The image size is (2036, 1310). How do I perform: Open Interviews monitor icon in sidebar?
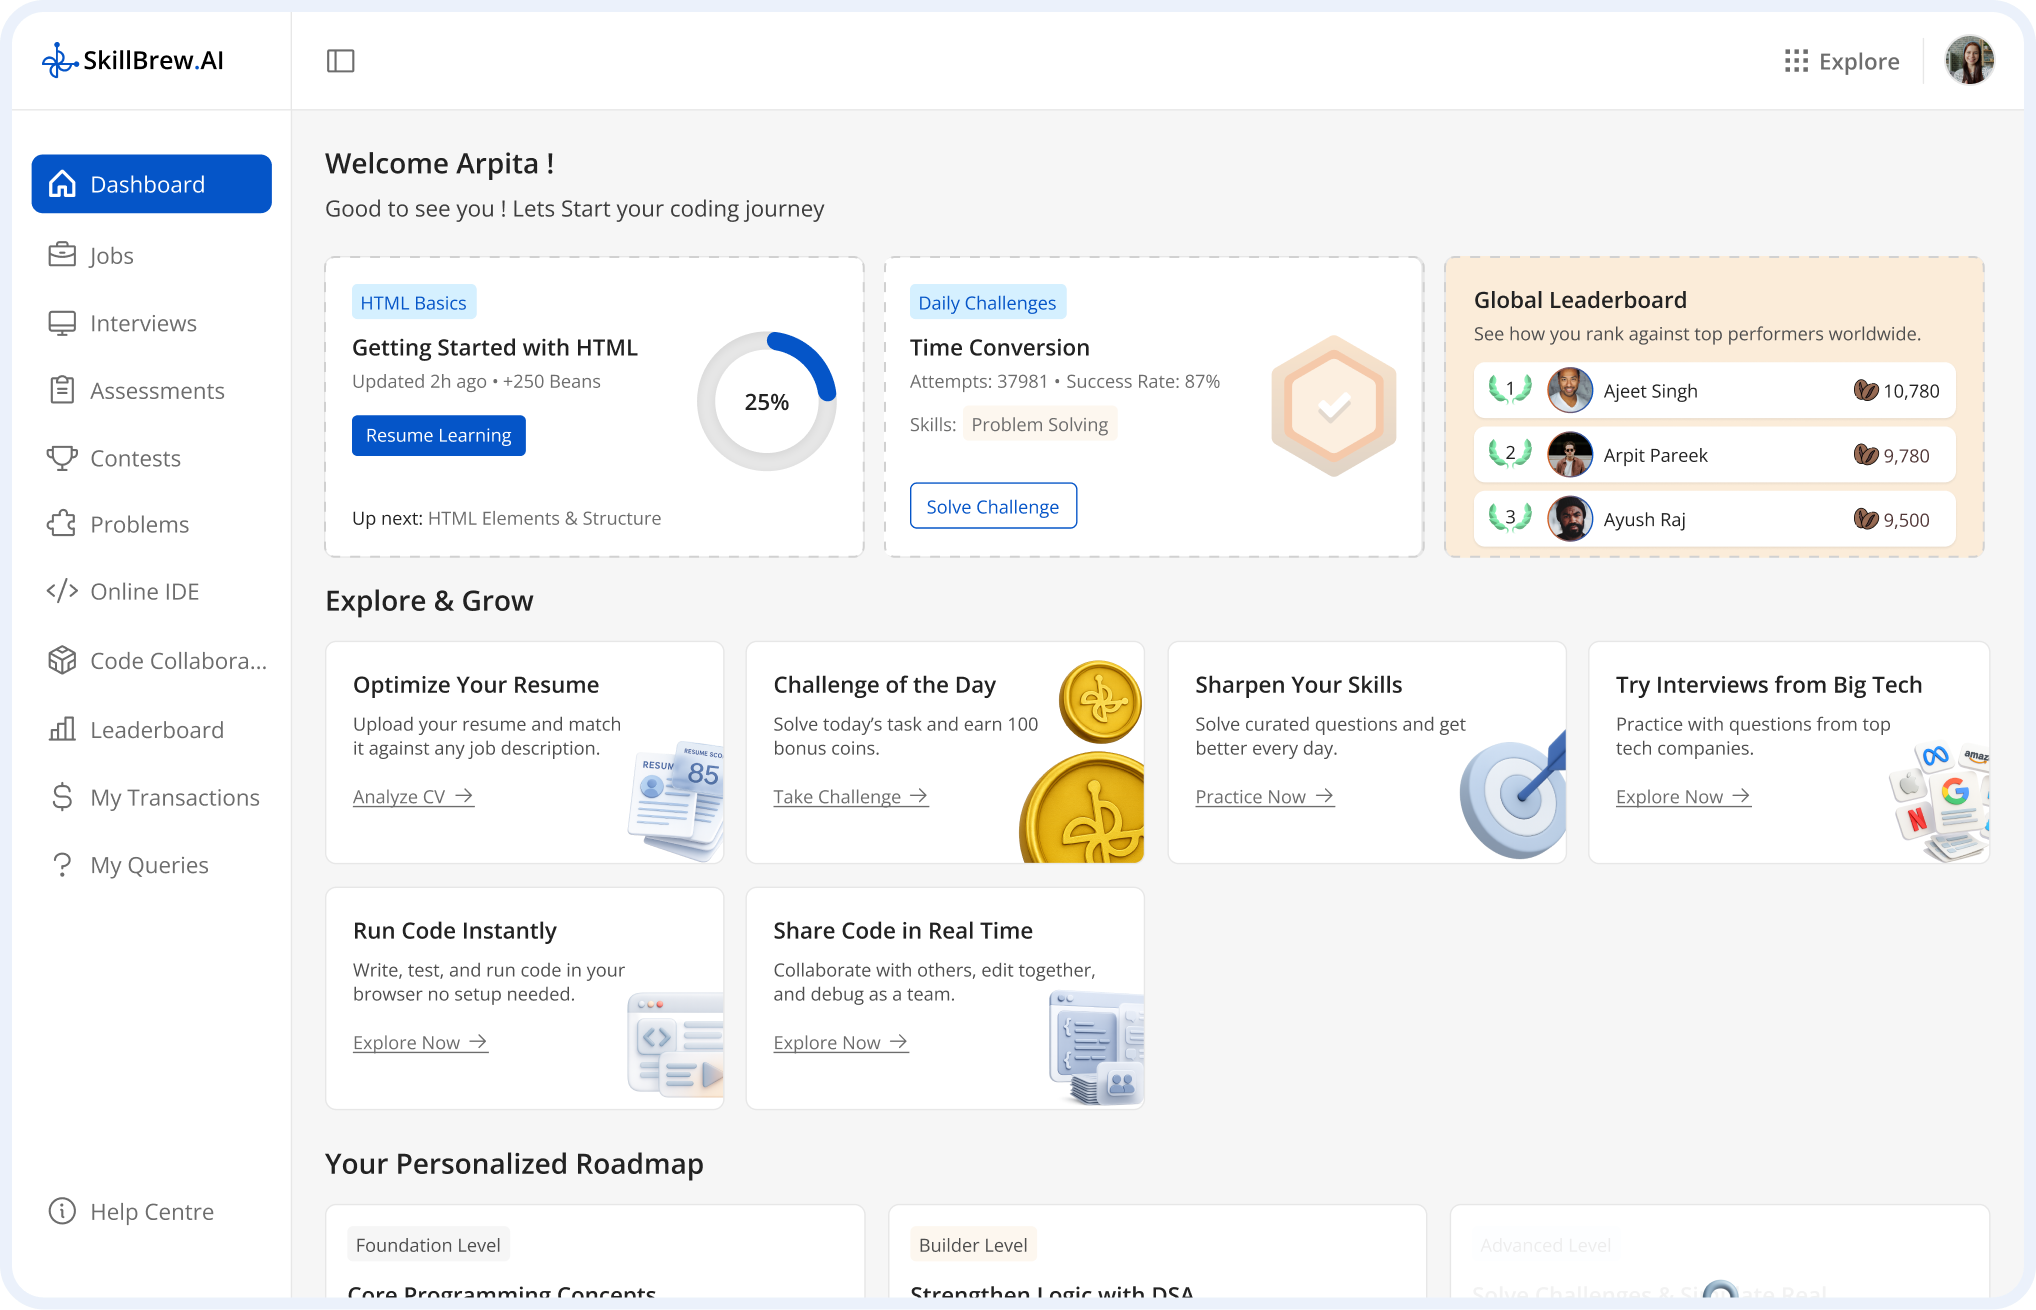(62, 323)
